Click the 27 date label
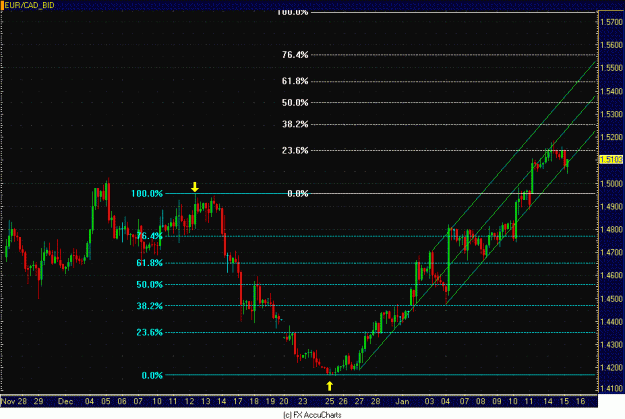The width and height of the screenshot is (625, 419). tap(359, 401)
